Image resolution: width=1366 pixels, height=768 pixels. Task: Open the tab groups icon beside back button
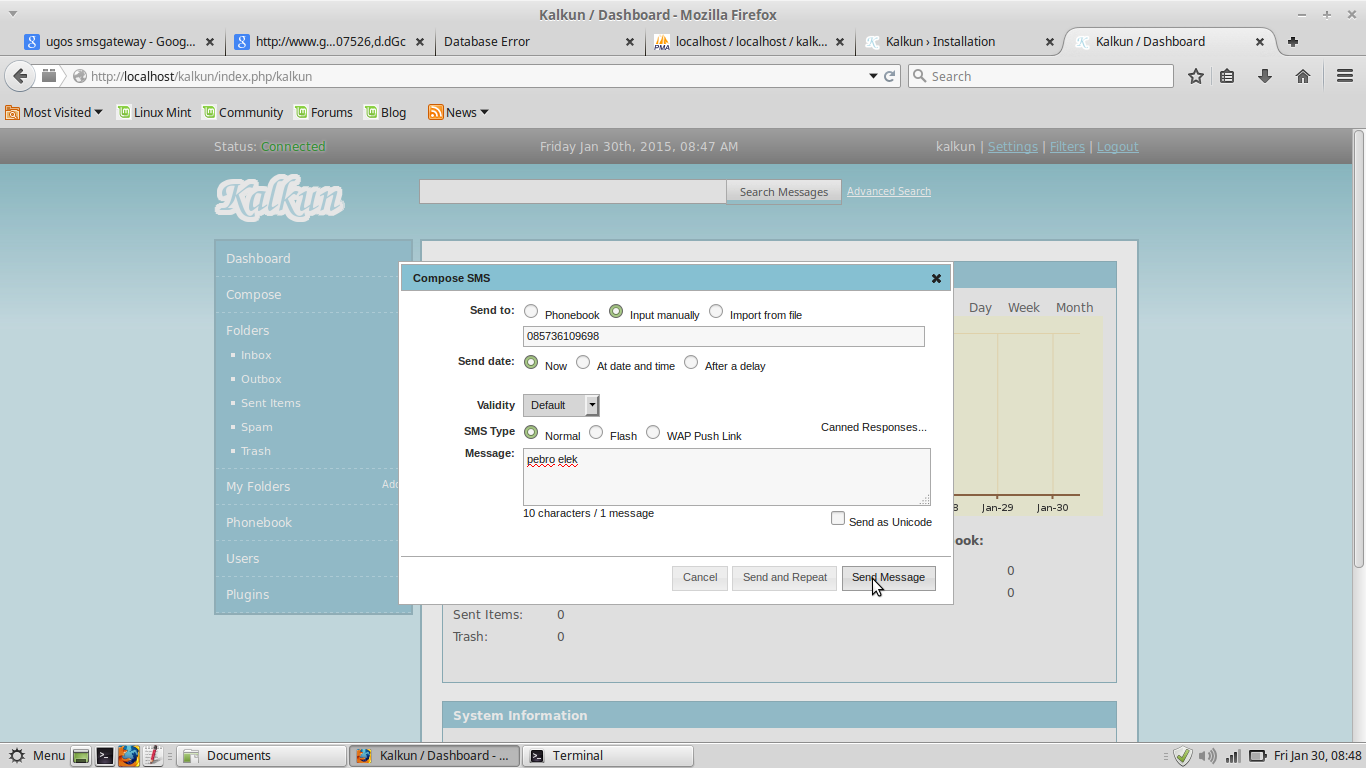click(48, 76)
